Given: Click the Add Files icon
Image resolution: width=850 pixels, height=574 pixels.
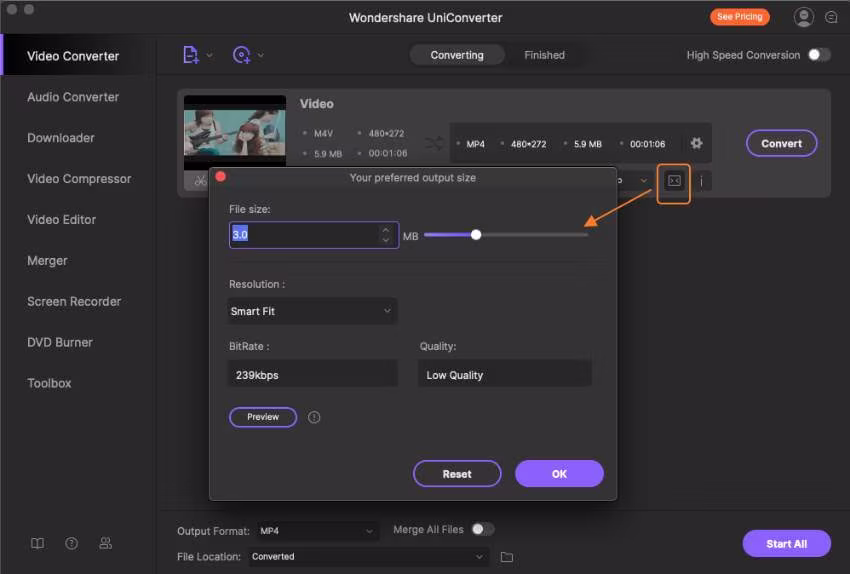Looking at the screenshot, I should point(190,55).
